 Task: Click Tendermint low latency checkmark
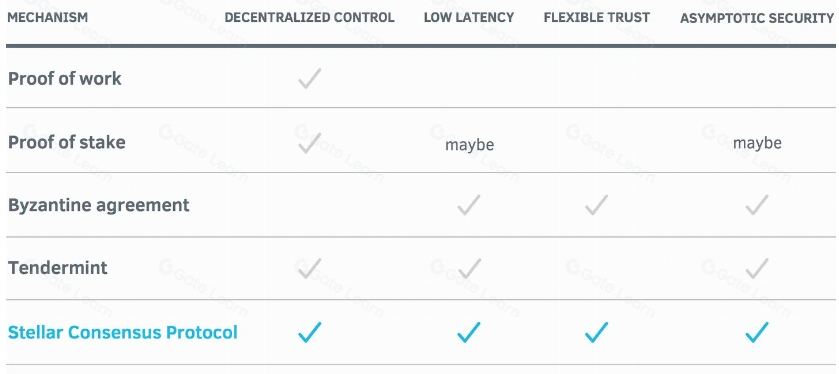469,268
